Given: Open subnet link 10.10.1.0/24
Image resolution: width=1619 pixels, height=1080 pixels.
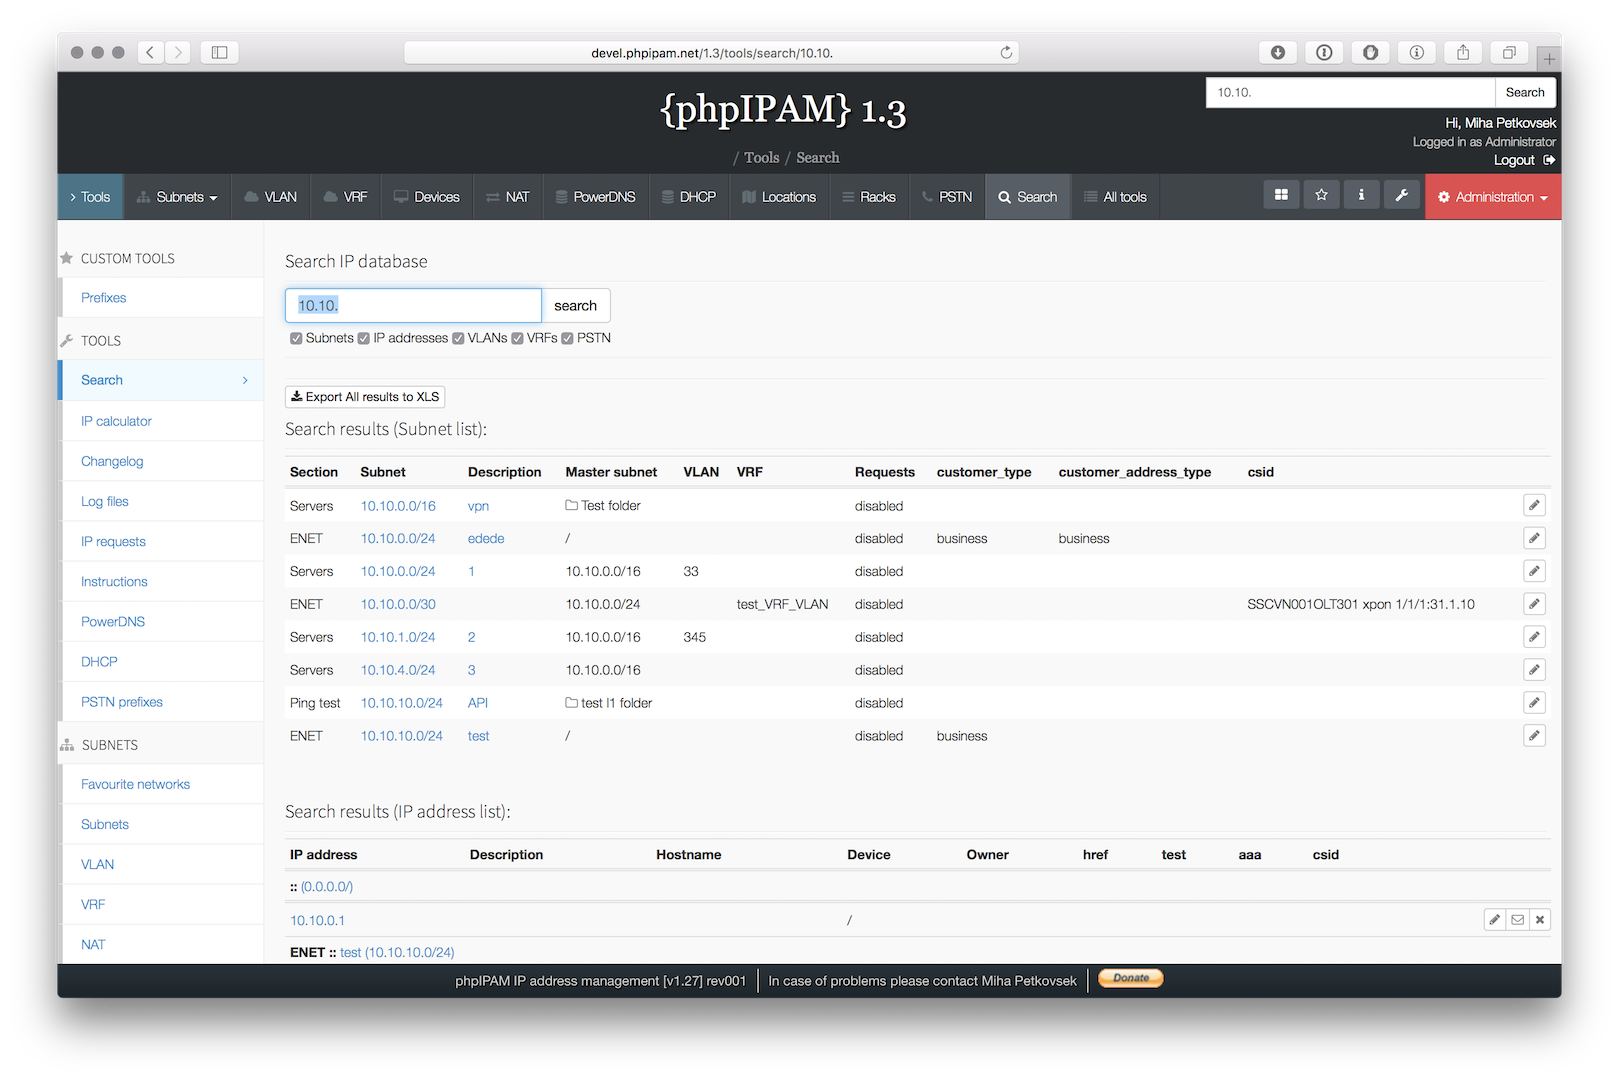Looking at the screenshot, I should click(398, 637).
